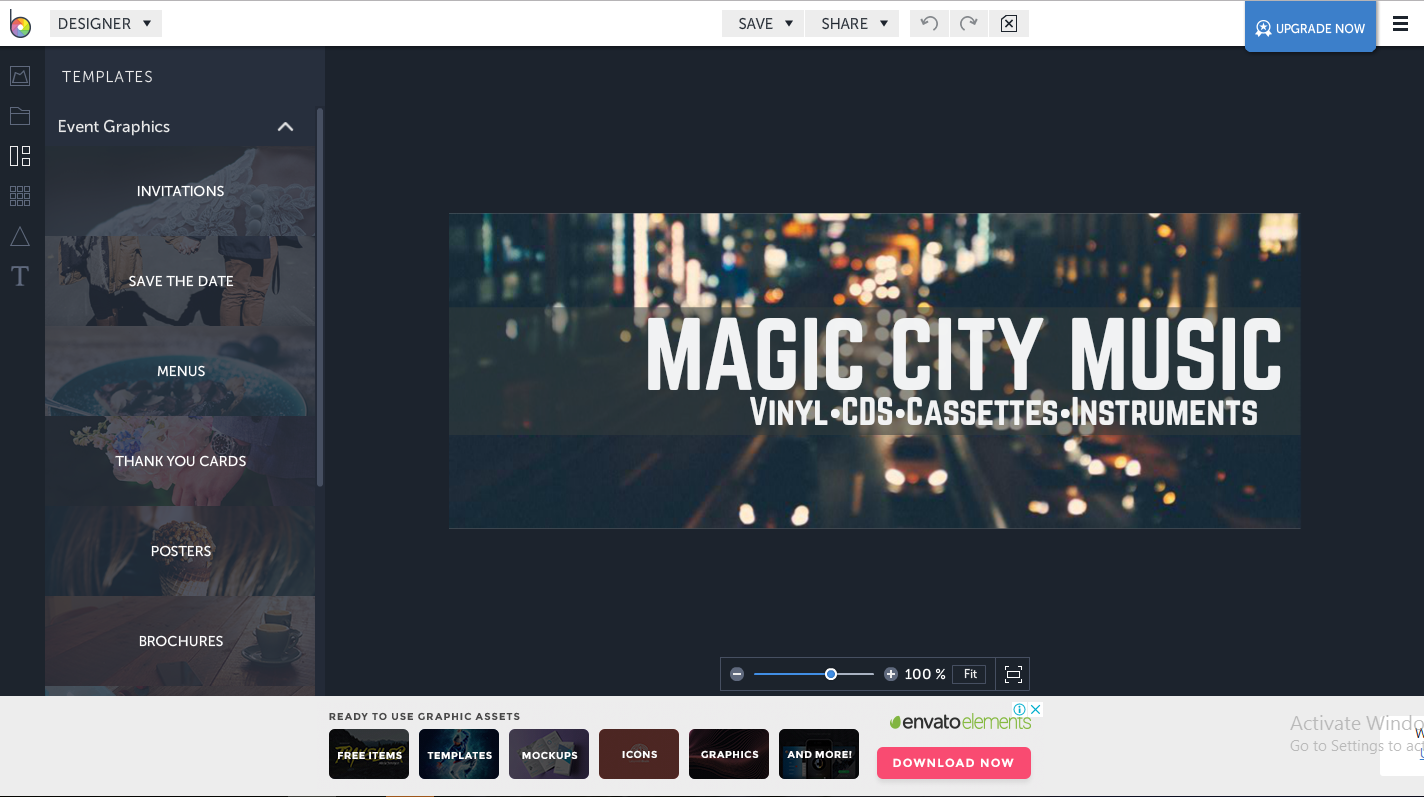Click the envato elements logo
This screenshot has width=1424, height=797.
pyautogui.click(x=960, y=722)
